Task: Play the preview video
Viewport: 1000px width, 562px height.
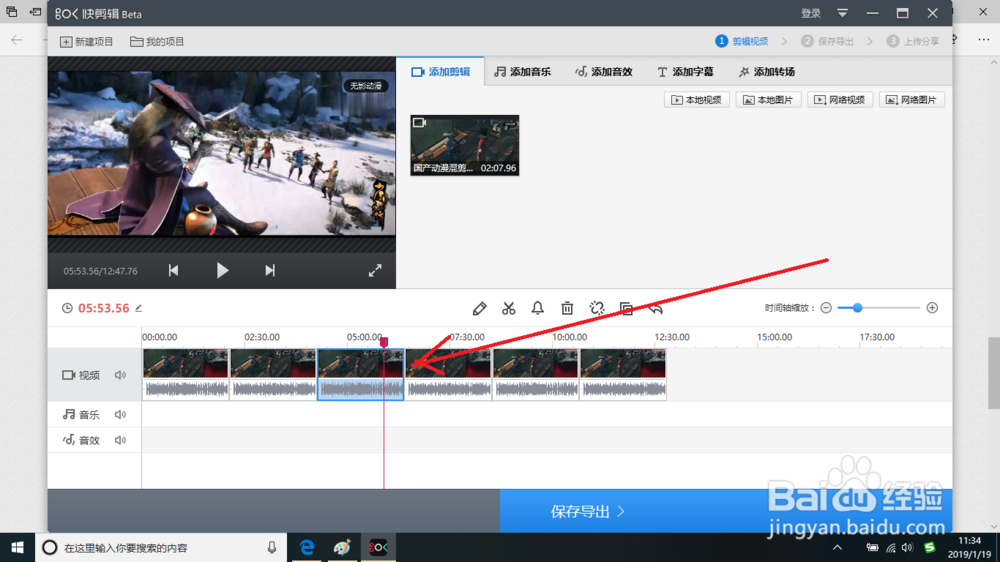Action: click(222, 270)
